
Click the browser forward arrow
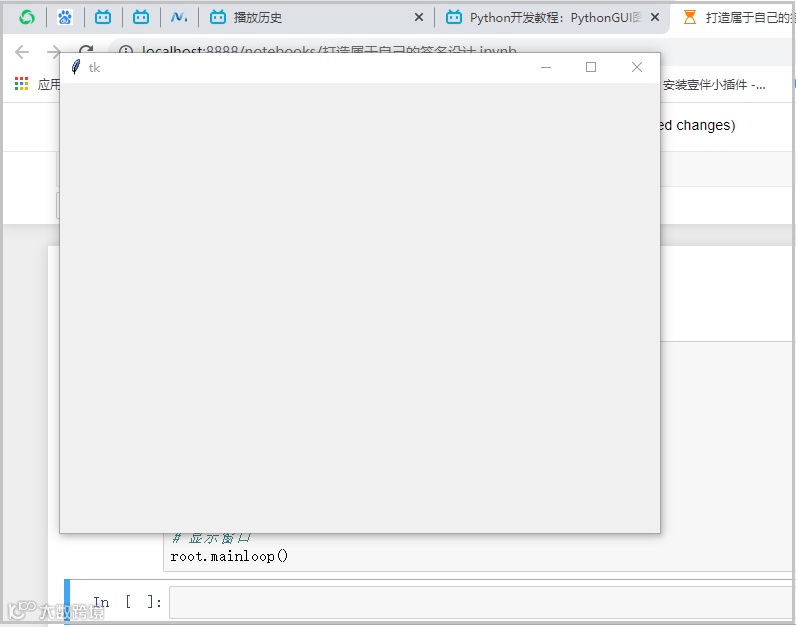pyautogui.click(x=53, y=52)
